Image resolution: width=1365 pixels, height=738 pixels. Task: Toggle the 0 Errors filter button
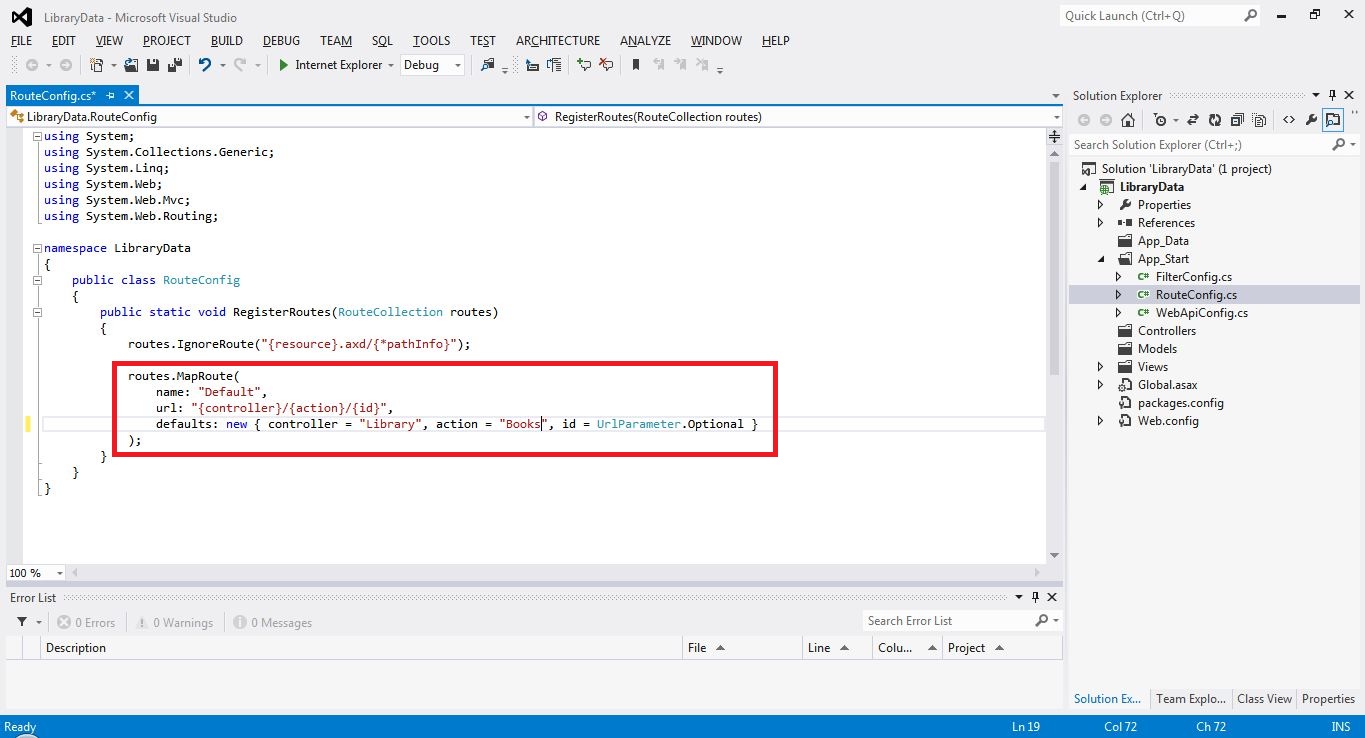[x=86, y=622]
